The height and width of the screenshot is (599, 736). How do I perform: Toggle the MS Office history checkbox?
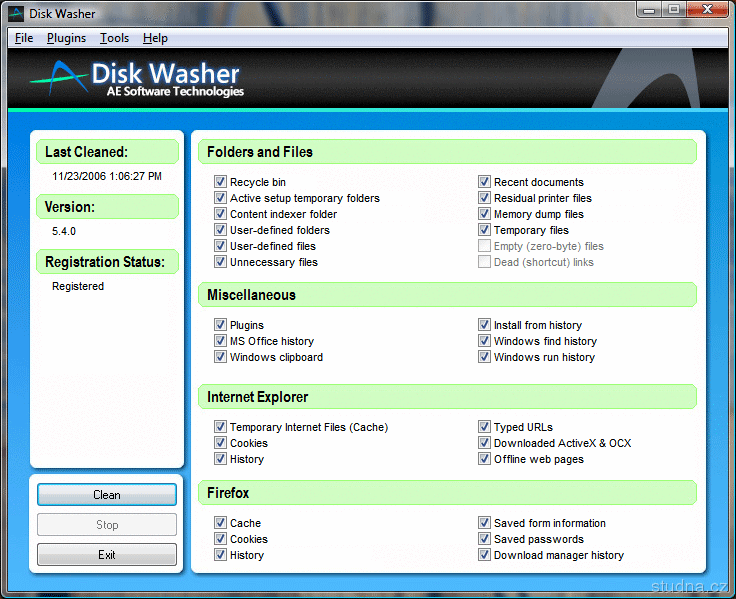pyautogui.click(x=220, y=341)
